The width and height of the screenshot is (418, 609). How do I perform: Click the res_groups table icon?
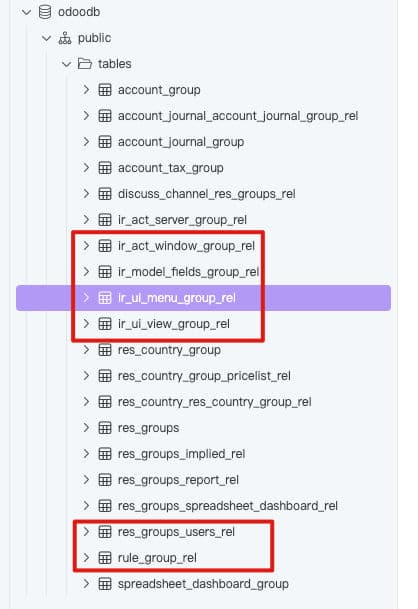click(x=105, y=428)
